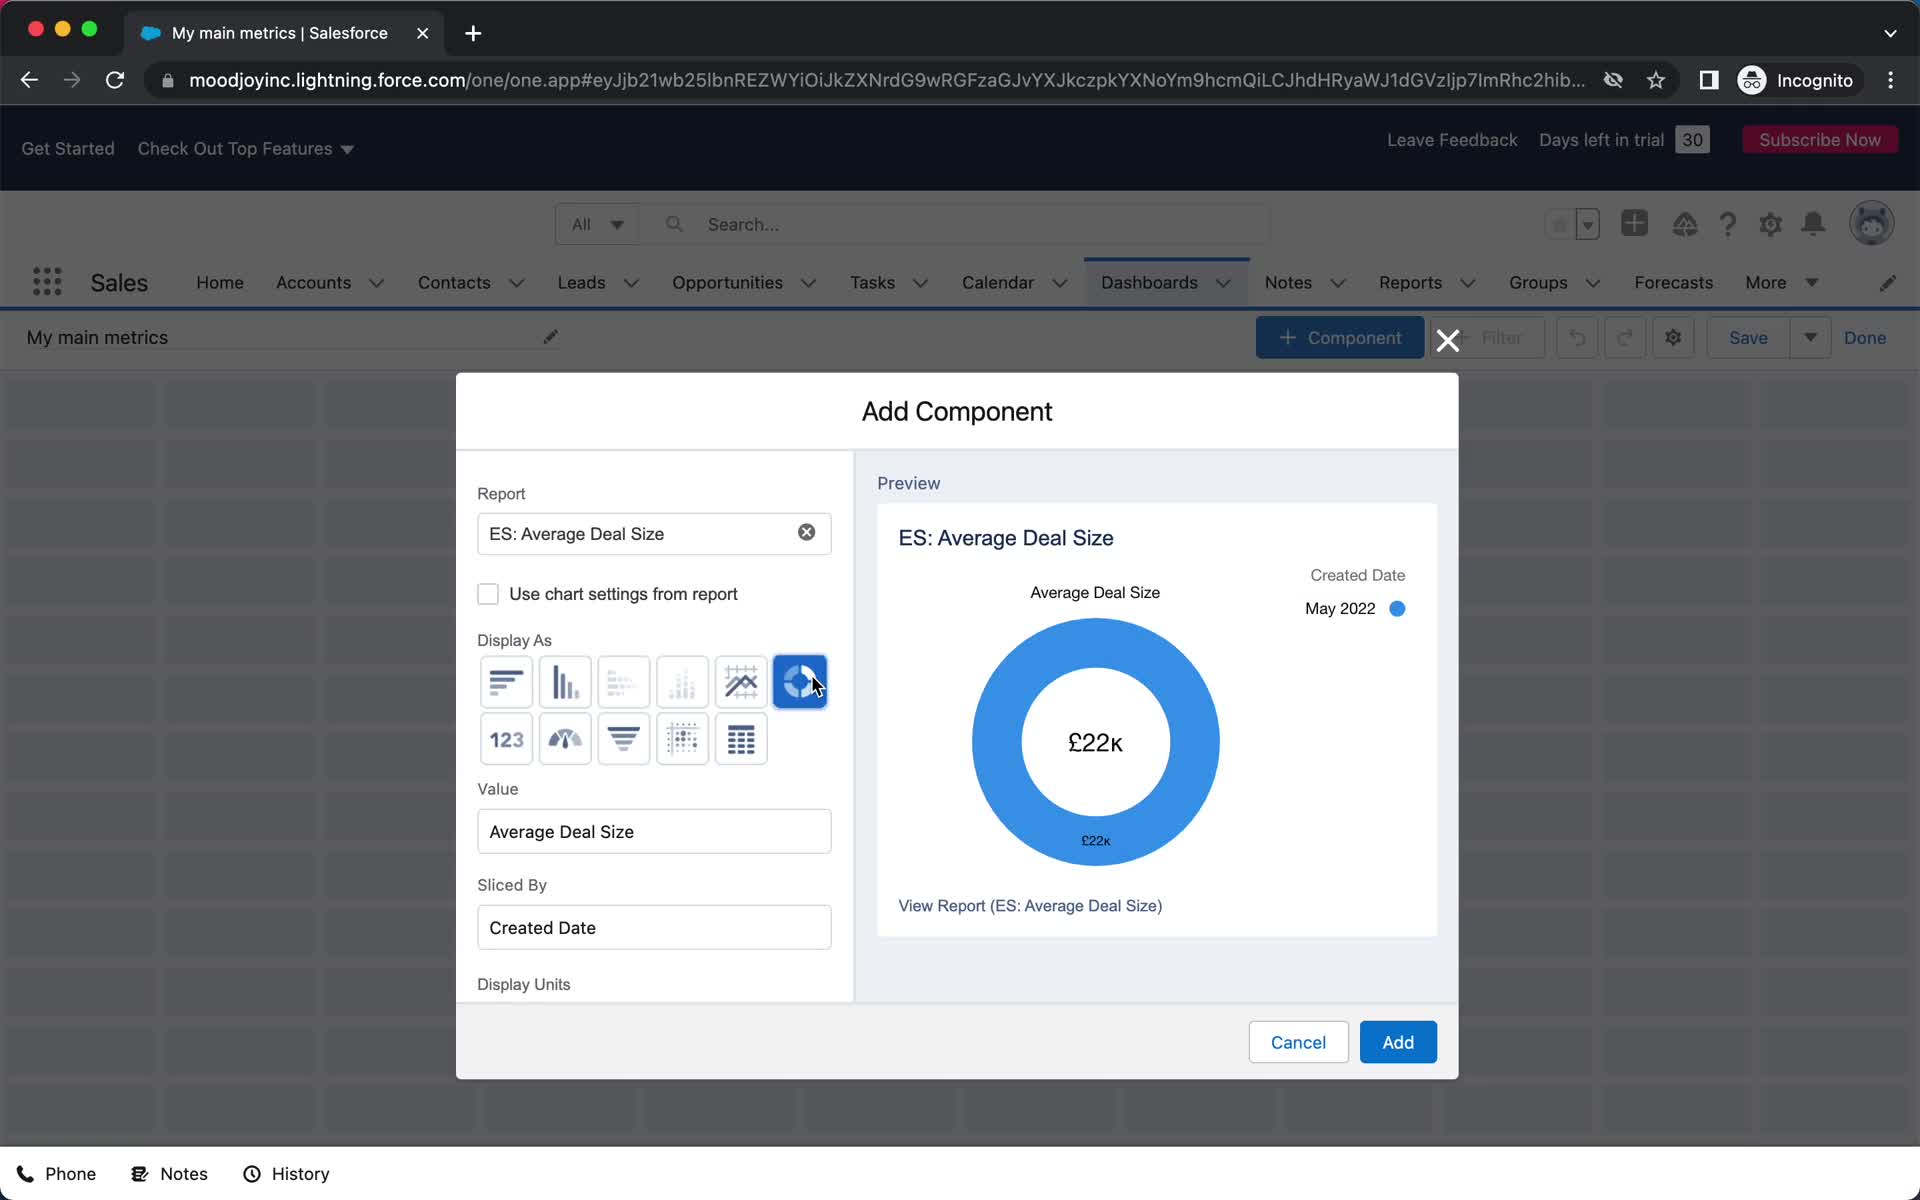Viewport: 1920px width, 1200px height.
Task: Switch to the Reports tab
Action: (x=1409, y=282)
